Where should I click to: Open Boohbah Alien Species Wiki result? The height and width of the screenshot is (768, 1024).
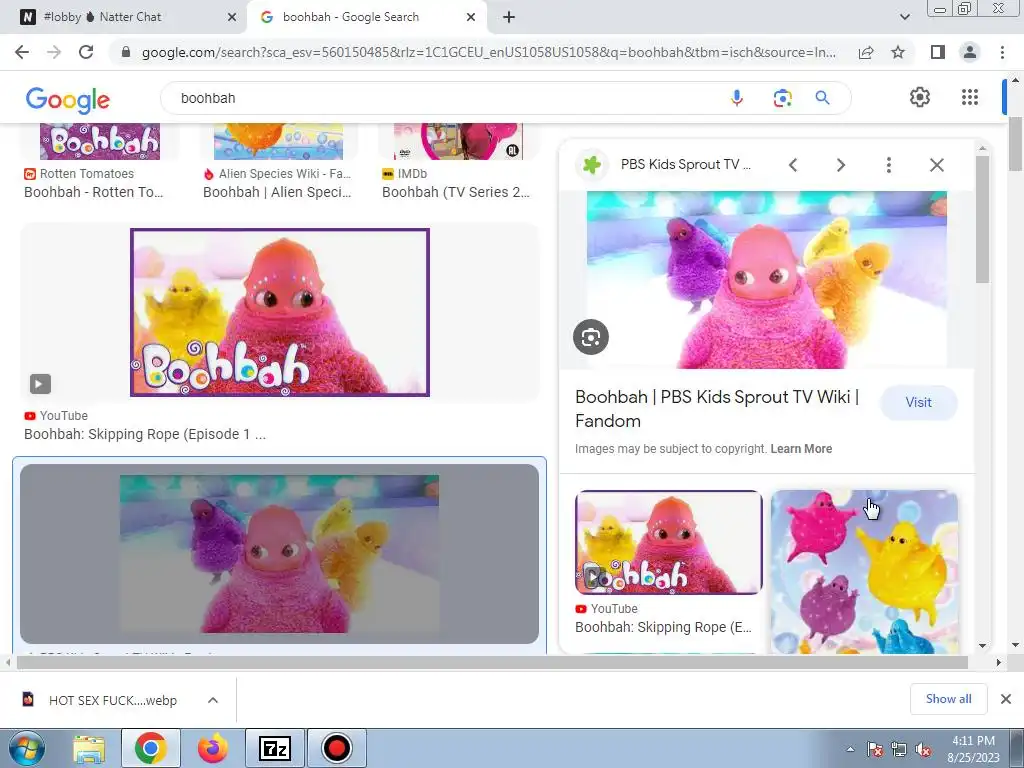pos(277,192)
